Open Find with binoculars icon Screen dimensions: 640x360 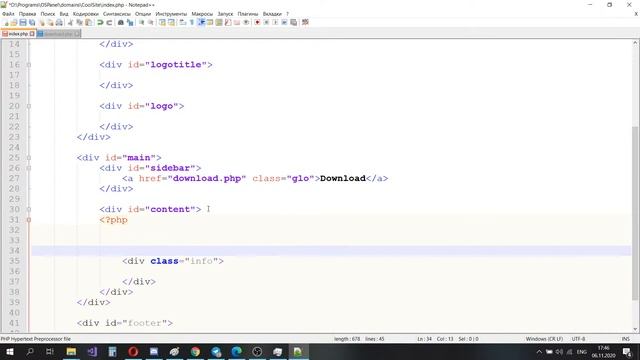click(121, 22)
